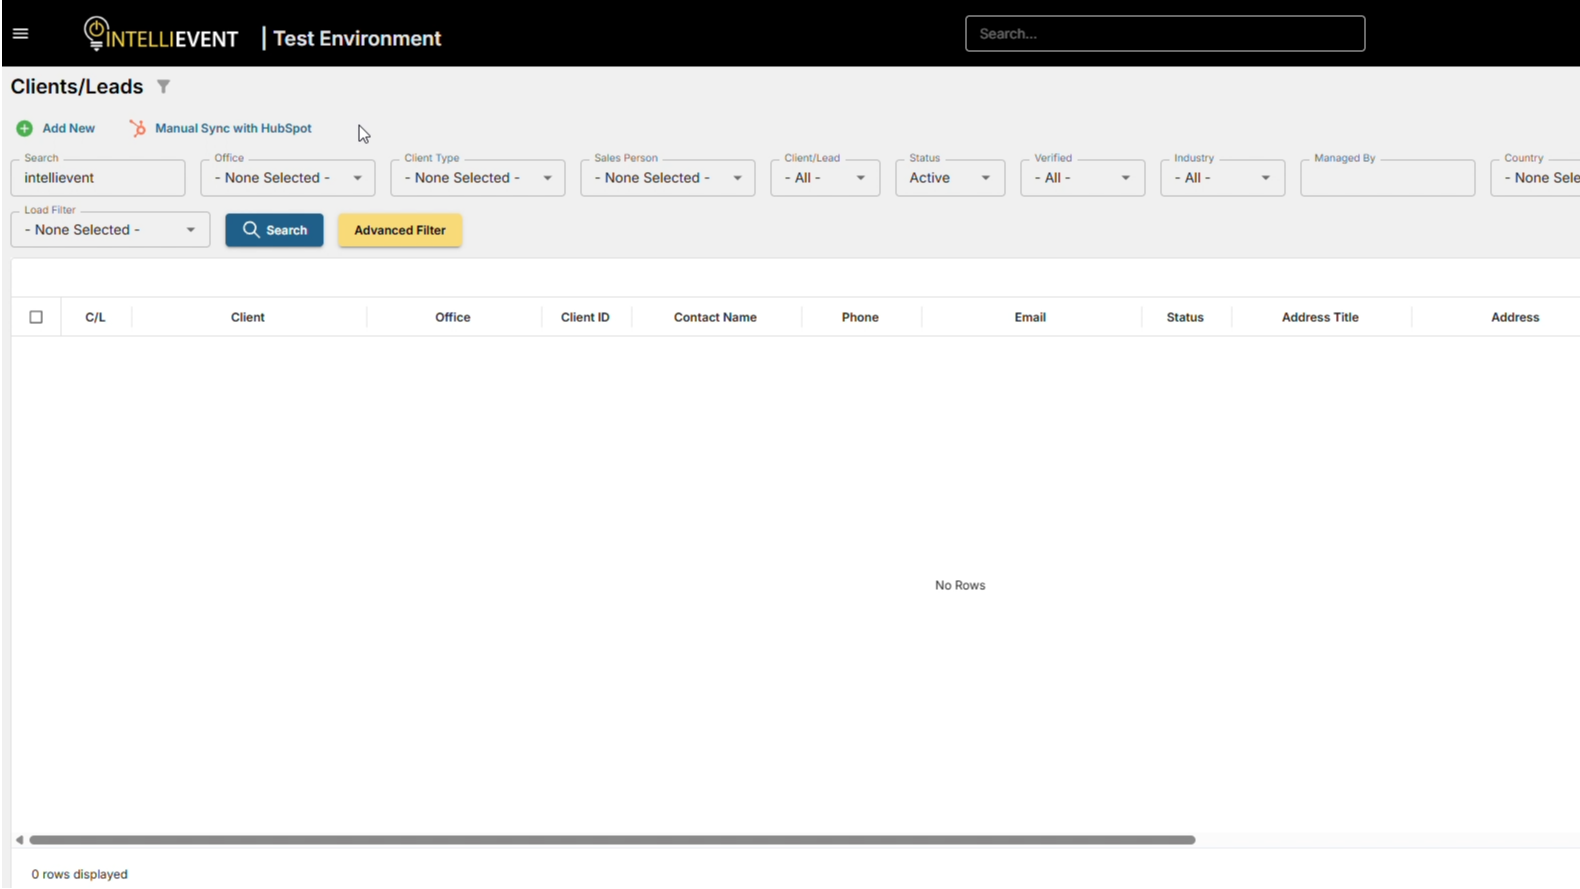The height and width of the screenshot is (889, 1580).
Task: Open the Country dropdown
Action: [1536, 178]
